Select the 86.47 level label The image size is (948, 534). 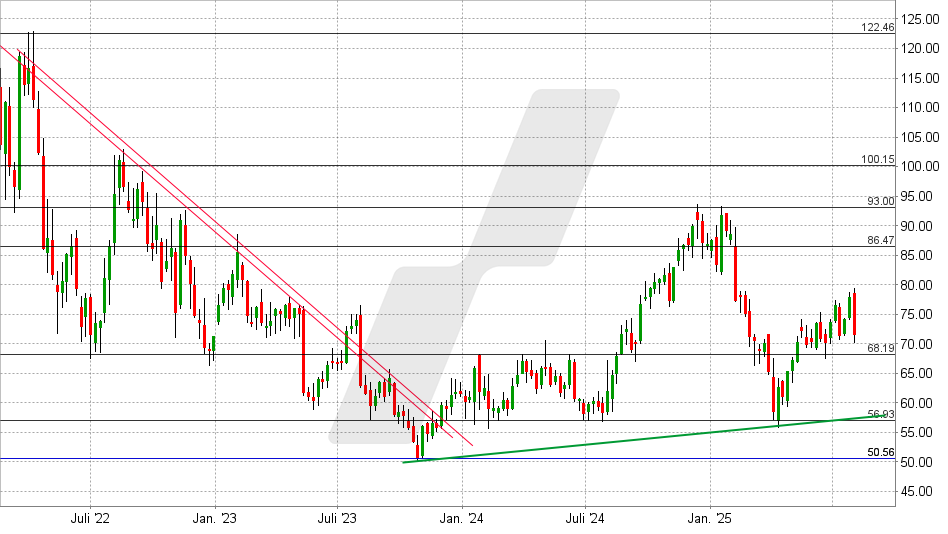880,240
